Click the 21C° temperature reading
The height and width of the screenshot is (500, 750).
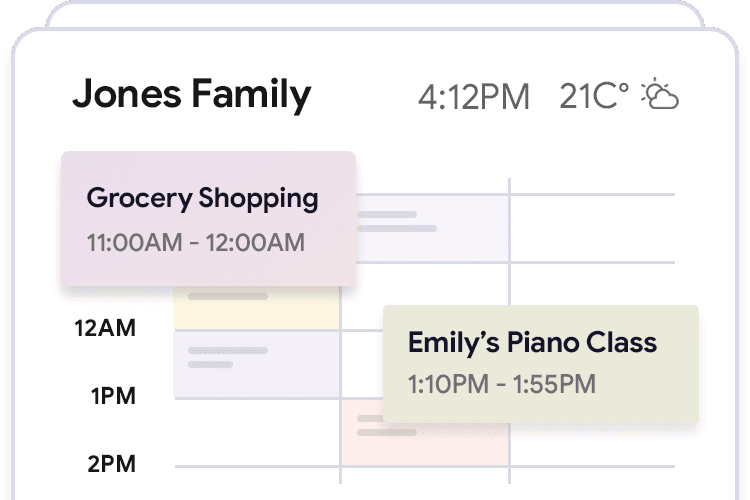coord(594,96)
